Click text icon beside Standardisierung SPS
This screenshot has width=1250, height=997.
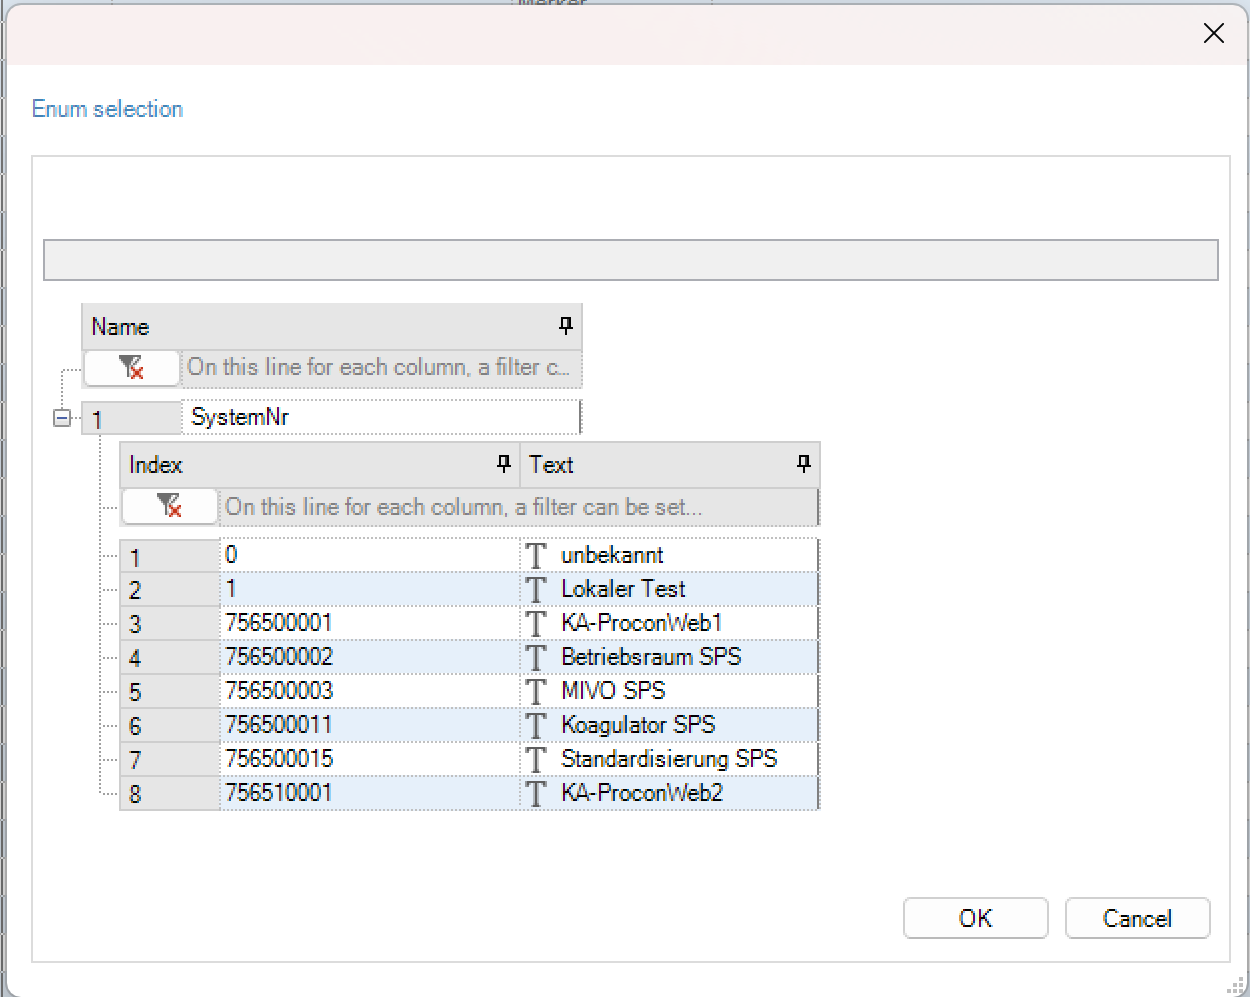tap(537, 759)
